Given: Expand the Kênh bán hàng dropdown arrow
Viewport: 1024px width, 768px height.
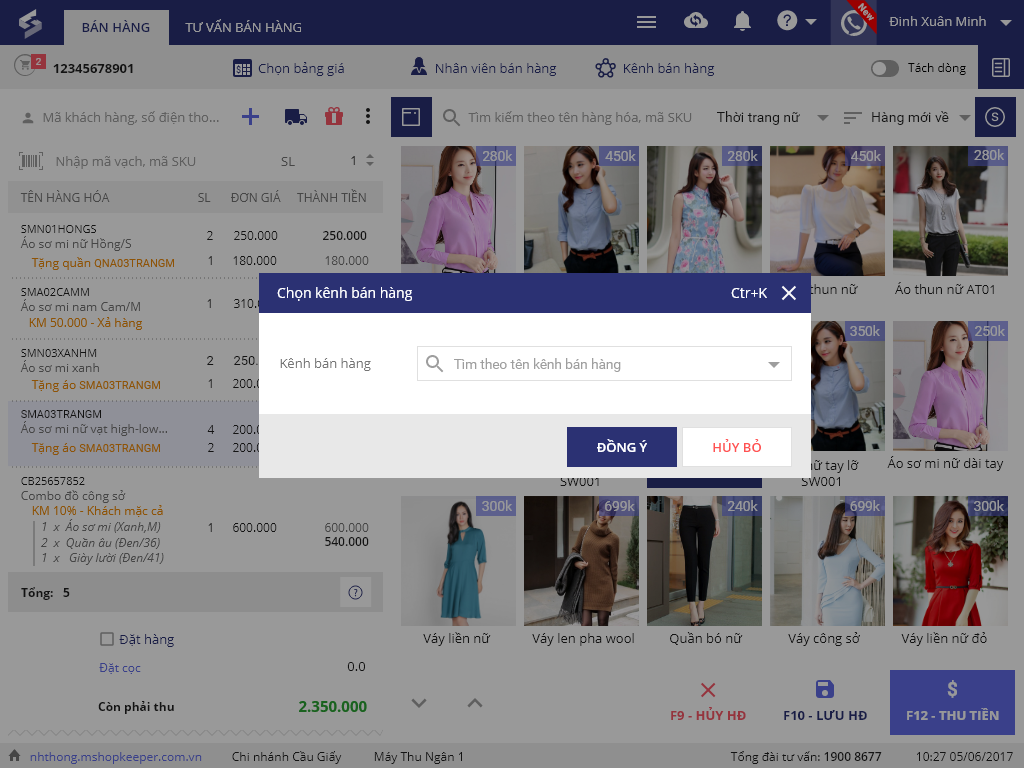Looking at the screenshot, I should click(773, 365).
